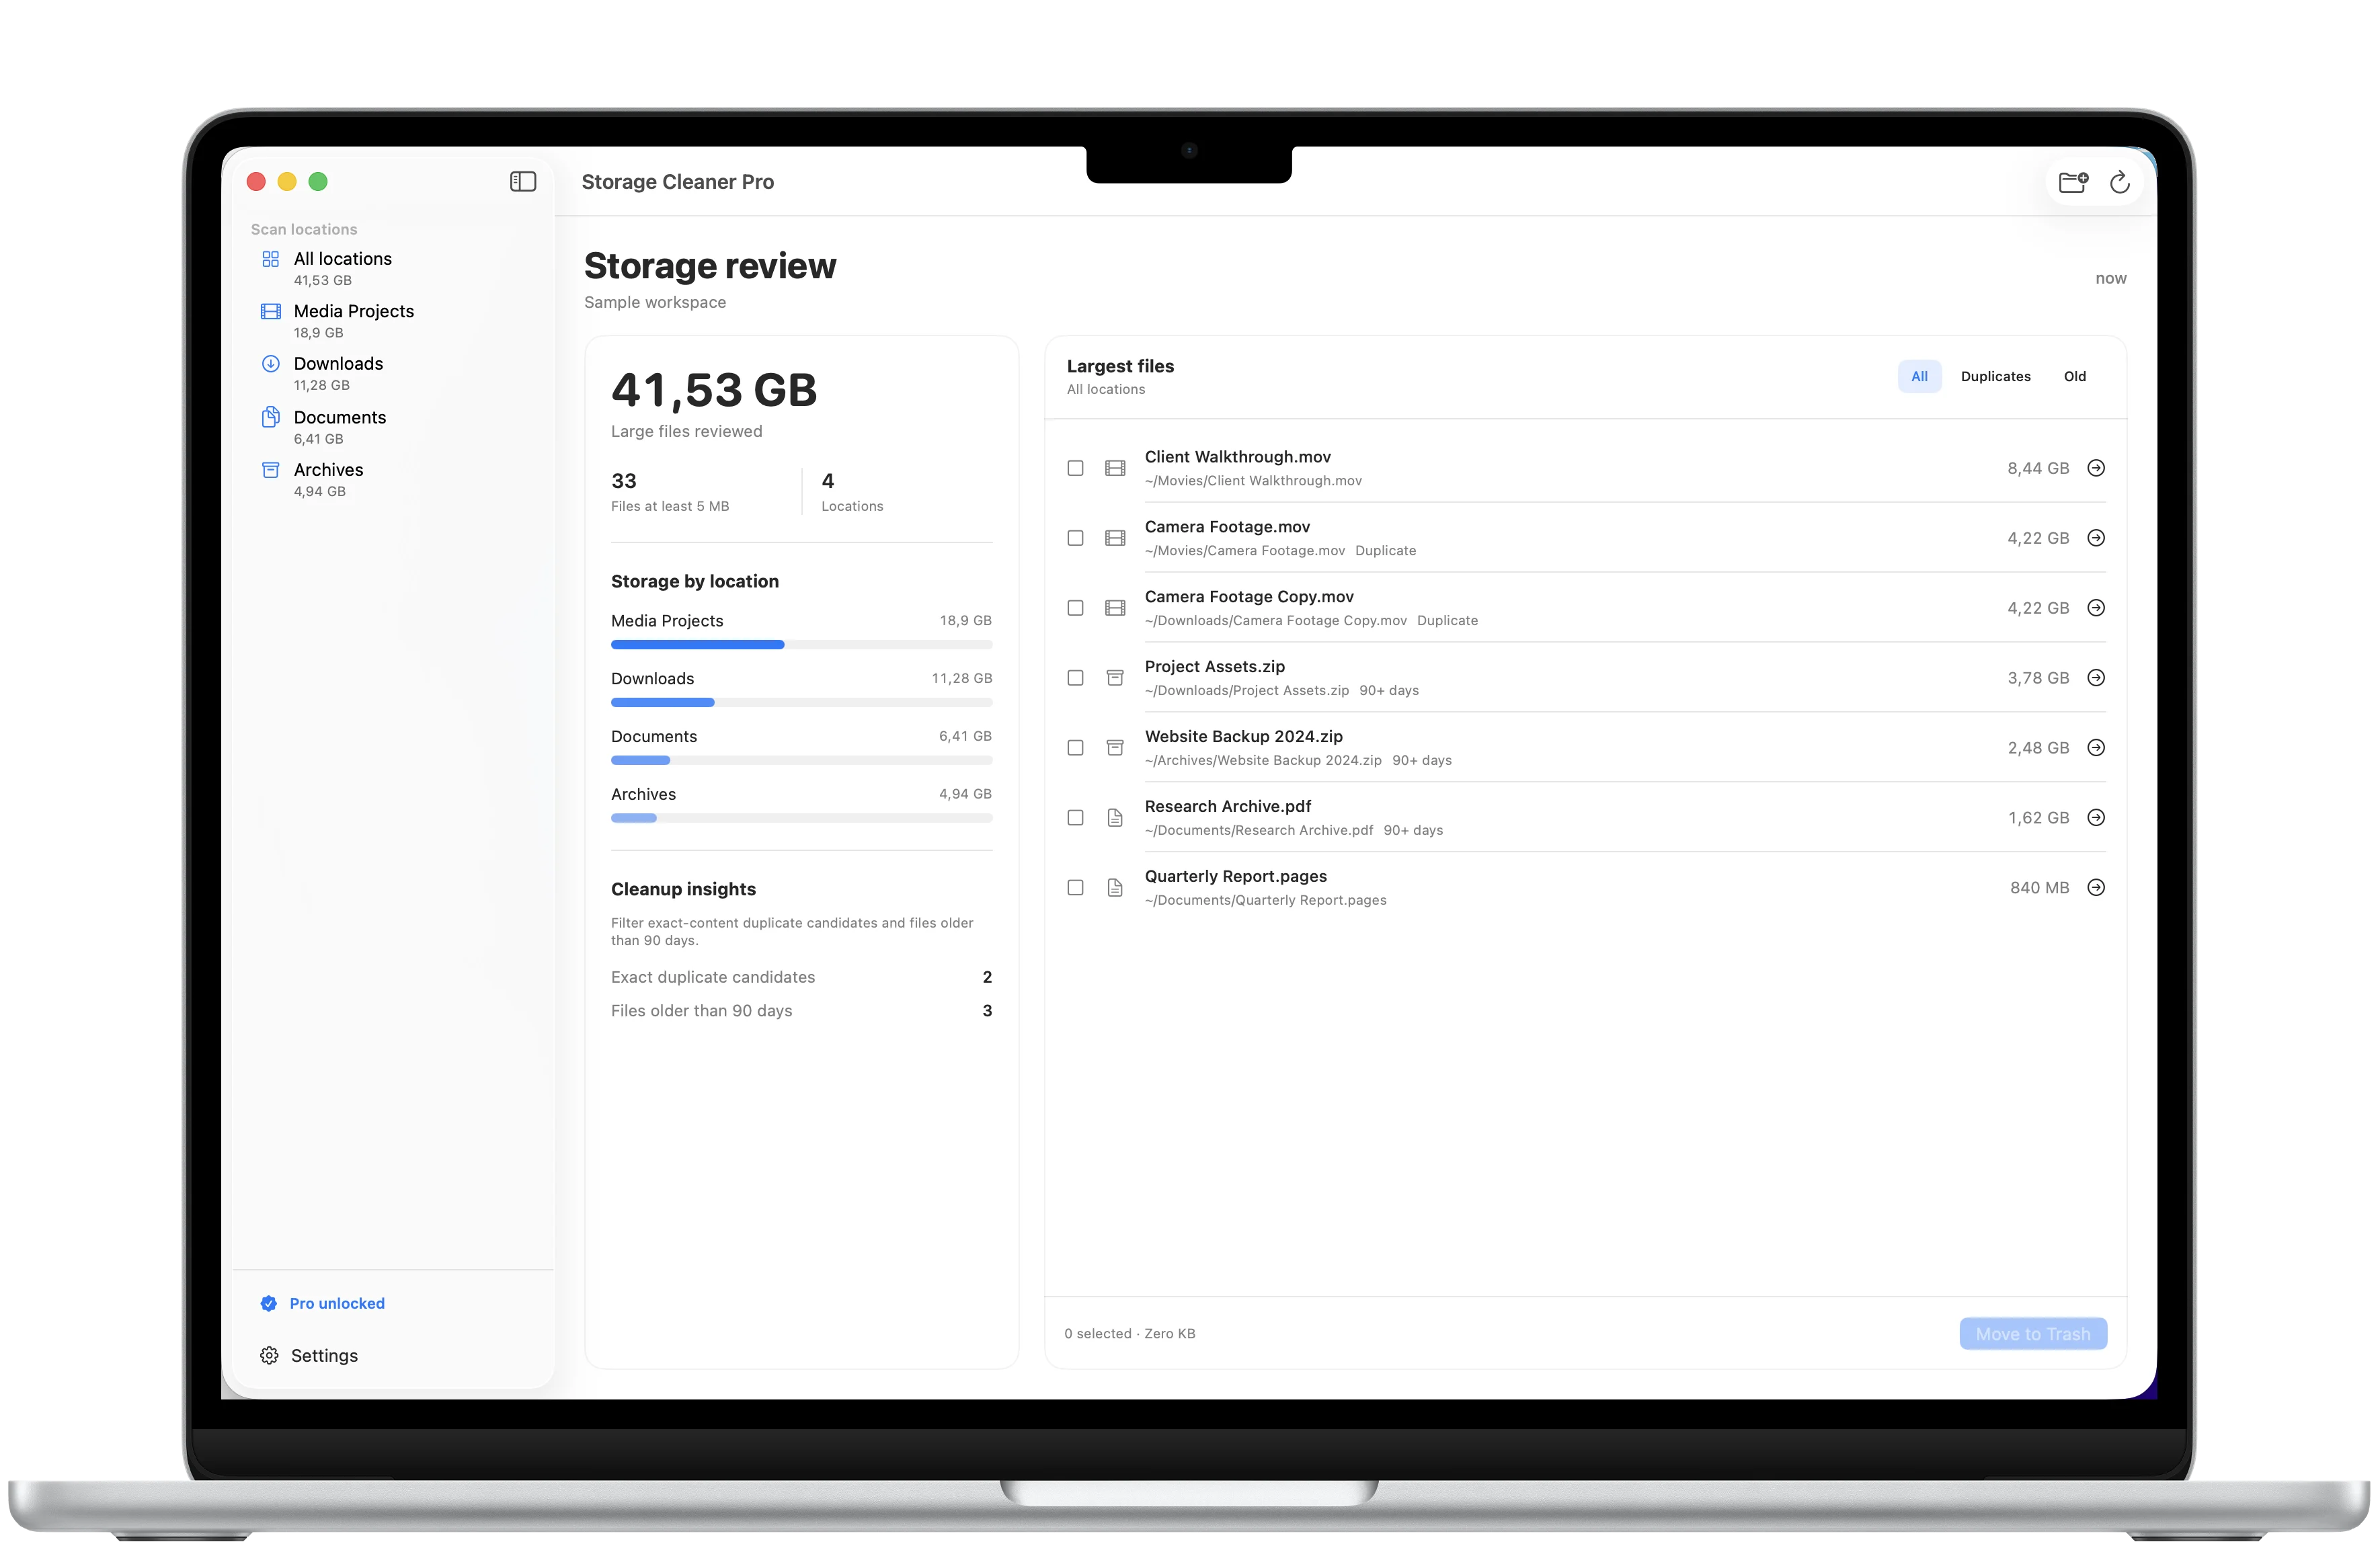Click the document icon beside Quarterly Report.pages
2380x1546 pixels.
tap(1115, 888)
